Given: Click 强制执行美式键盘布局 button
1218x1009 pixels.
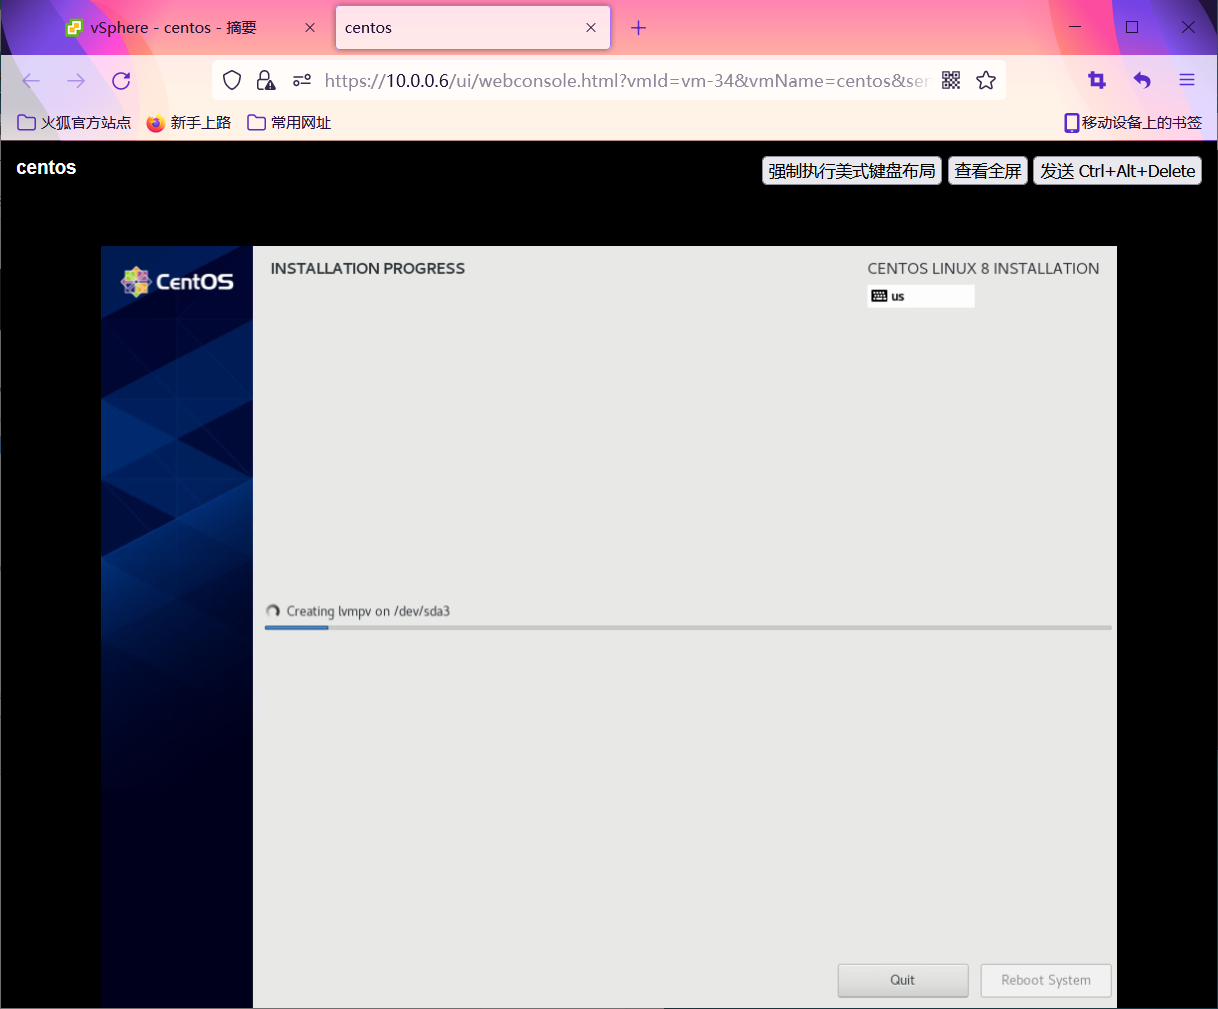Looking at the screenshot, I should click(852, 171).
